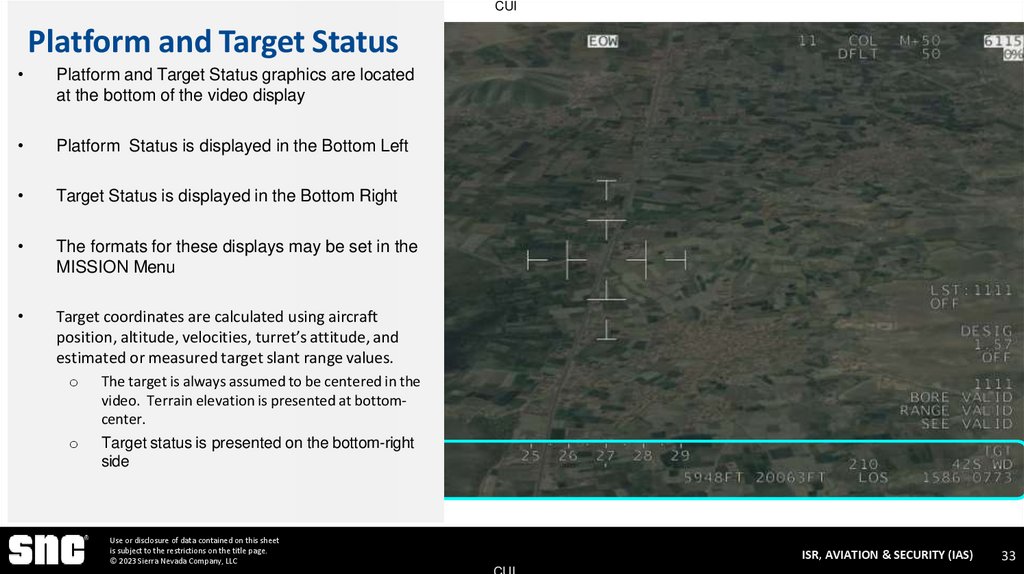Click the 'Target coordinates are calculated' paragraph
Viewport: 1024px width, 574px height.
[227, 337]
